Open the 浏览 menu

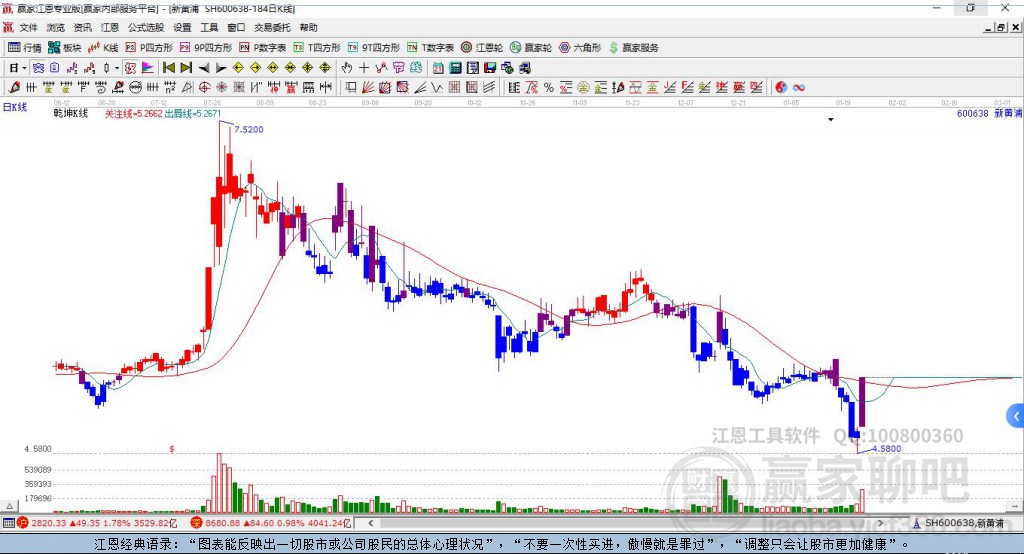pyautogui.click(x=56, y=27)
